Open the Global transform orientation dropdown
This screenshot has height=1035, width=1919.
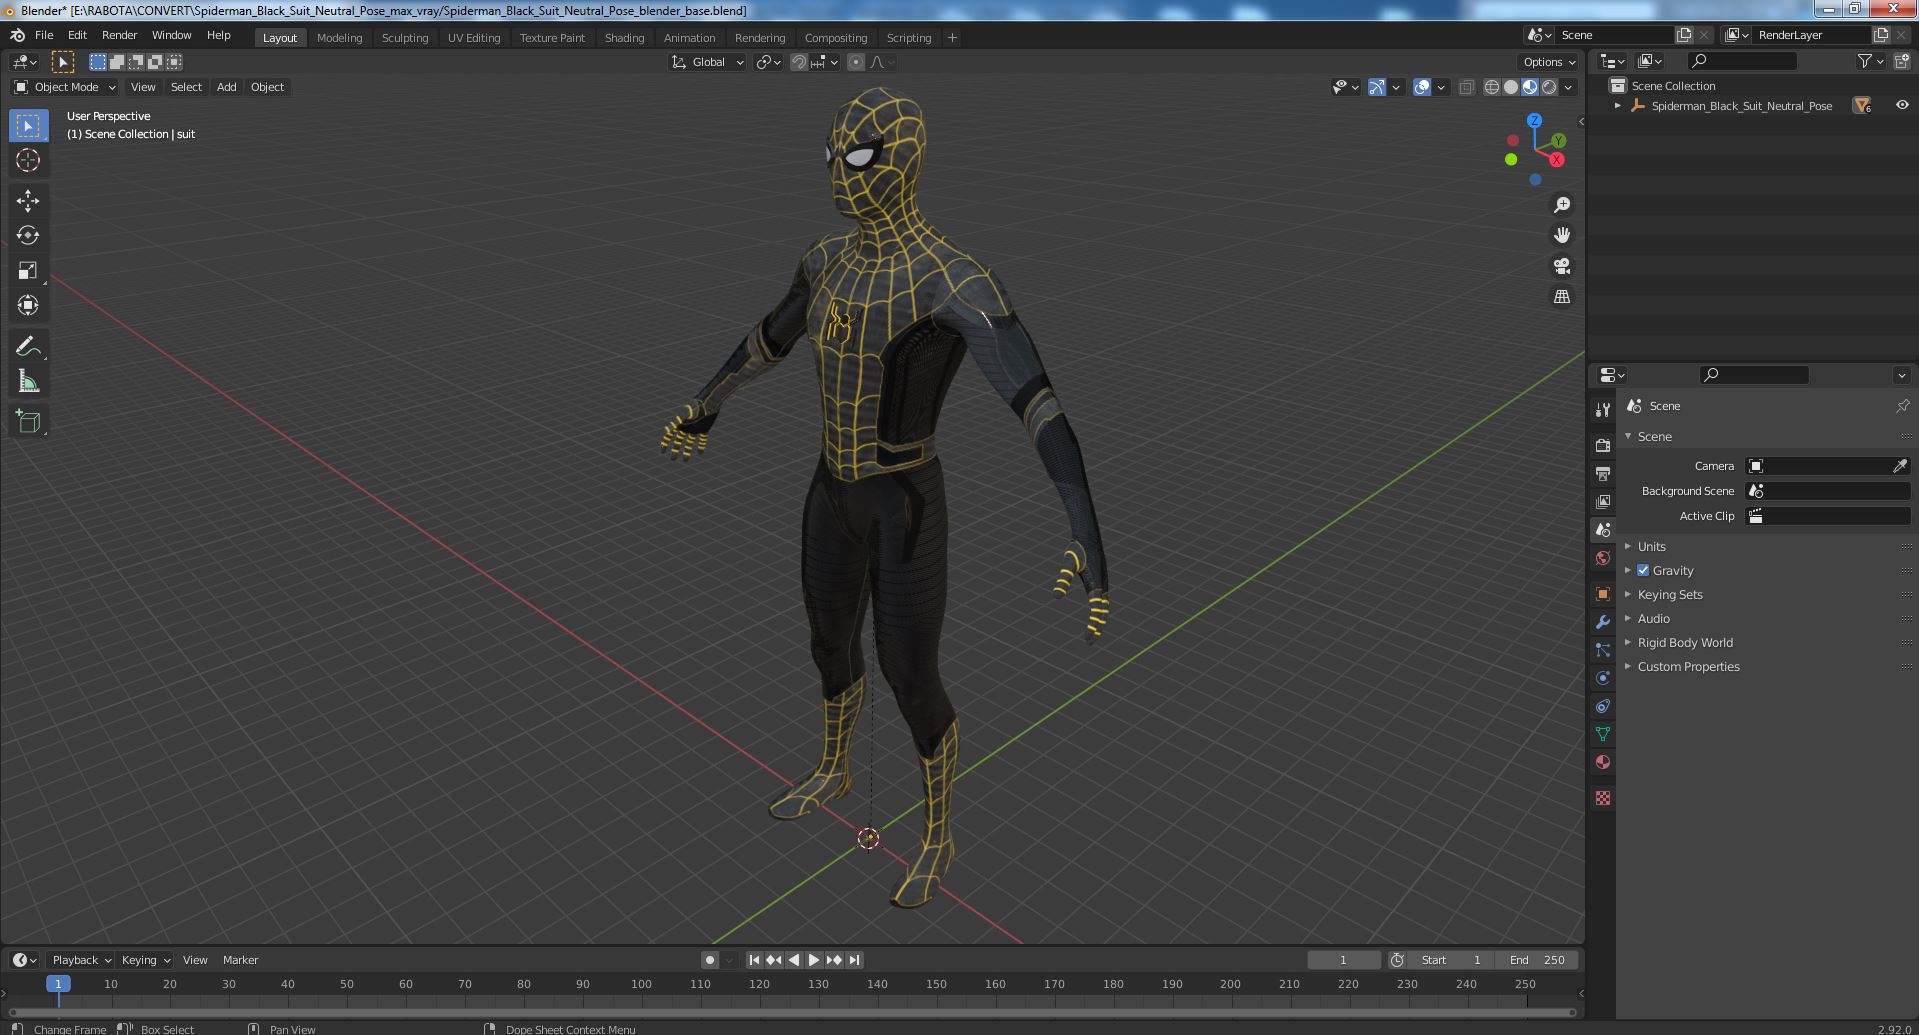[707, 62]
